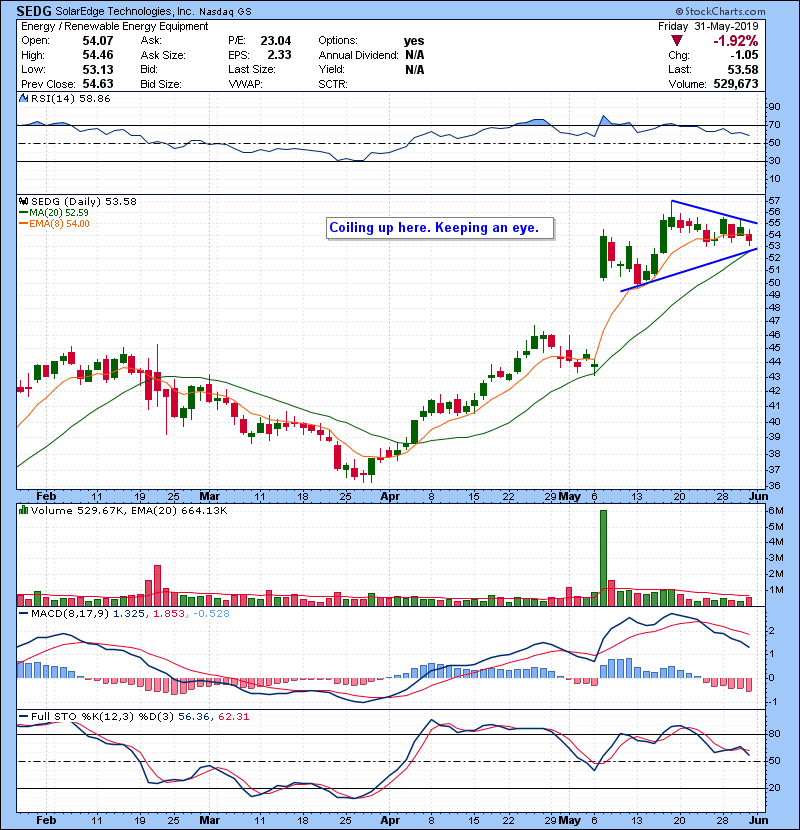
Task: Select the red MACD signal value 1.853
Action: click(169, 614)
